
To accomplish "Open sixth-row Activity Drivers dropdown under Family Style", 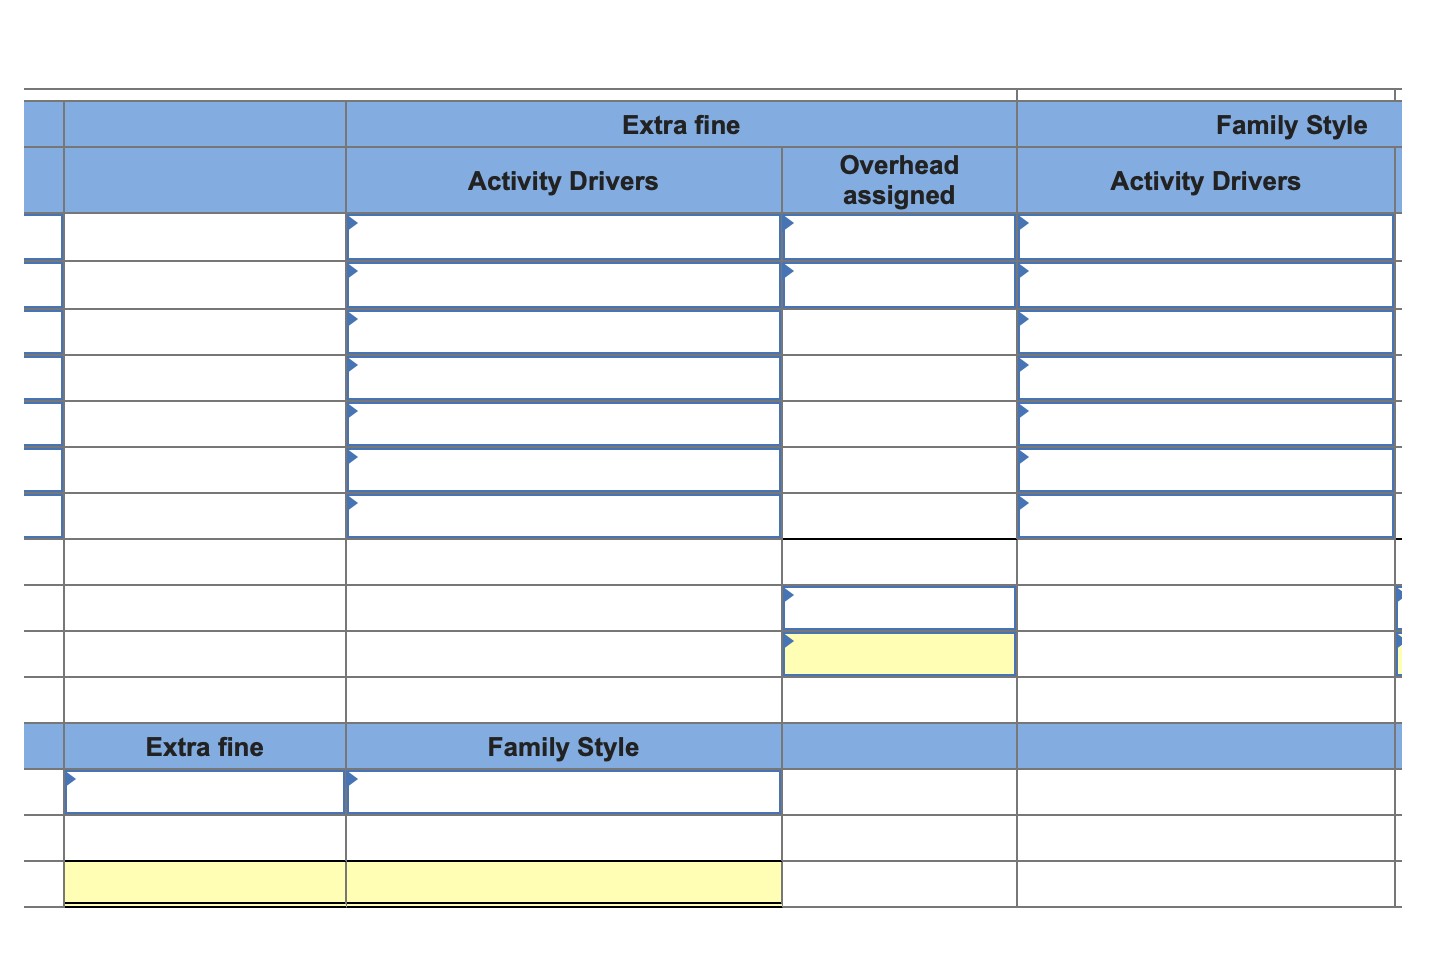I will [x=1206, y=470].
